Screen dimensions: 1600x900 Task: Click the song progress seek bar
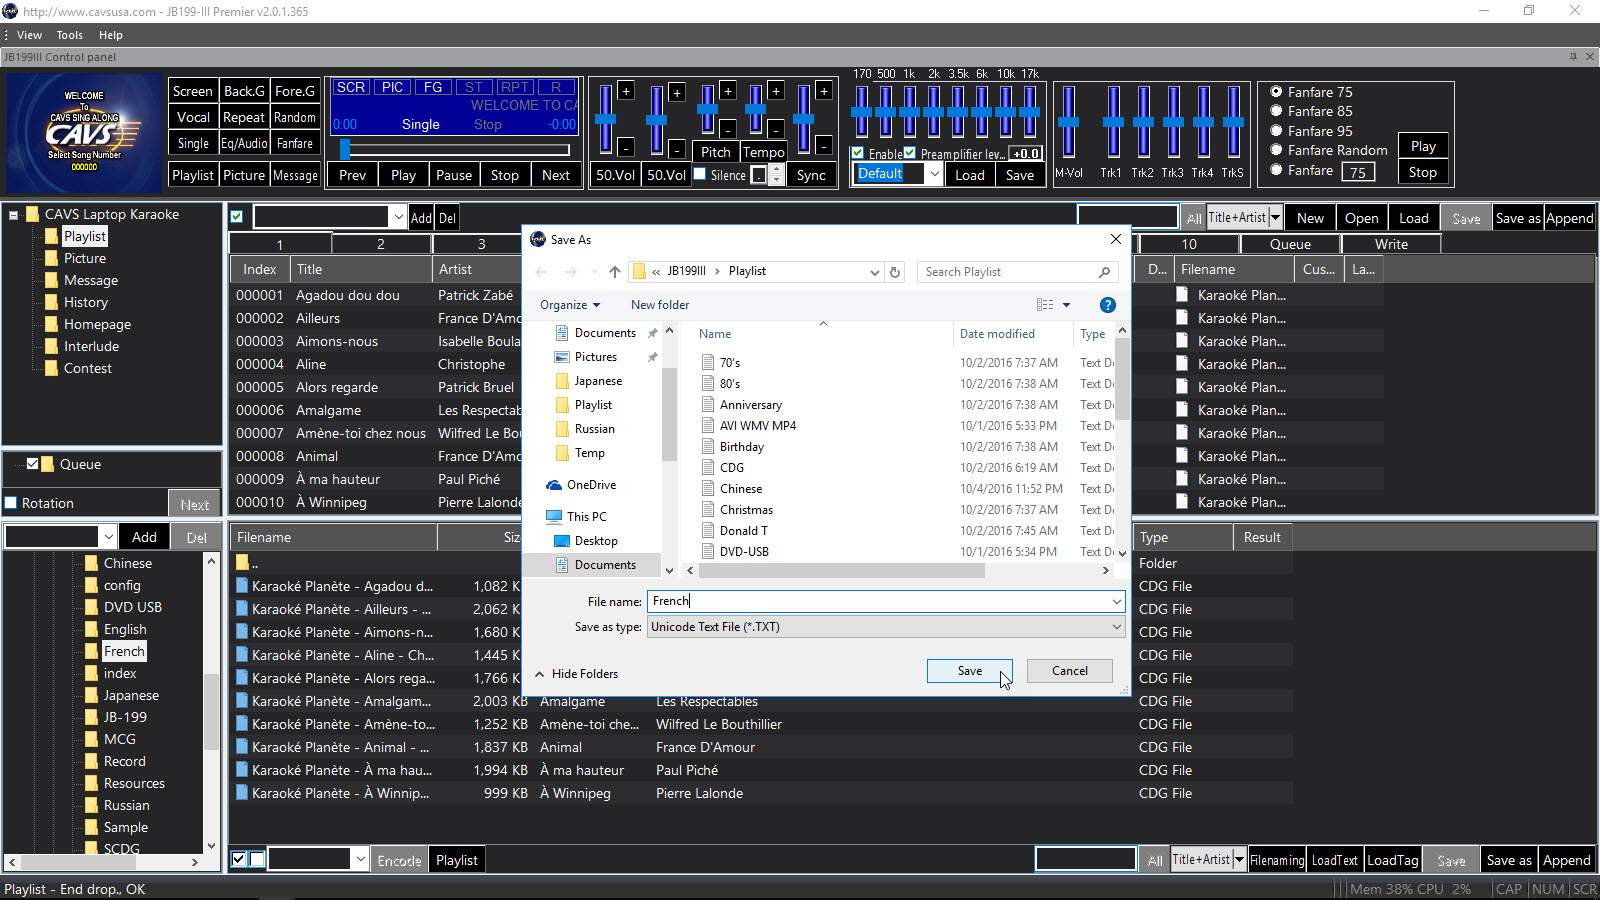(x=455, y=150)
